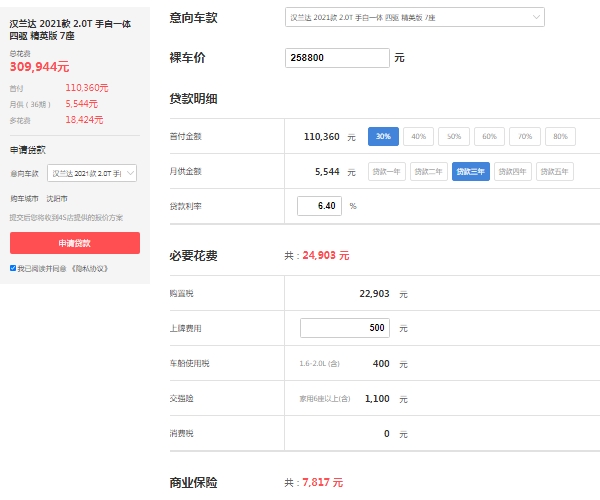Screen dimensions: 600x500
Task: Choose the 贷款三年 loan term
Action: (x=471, y=171)
